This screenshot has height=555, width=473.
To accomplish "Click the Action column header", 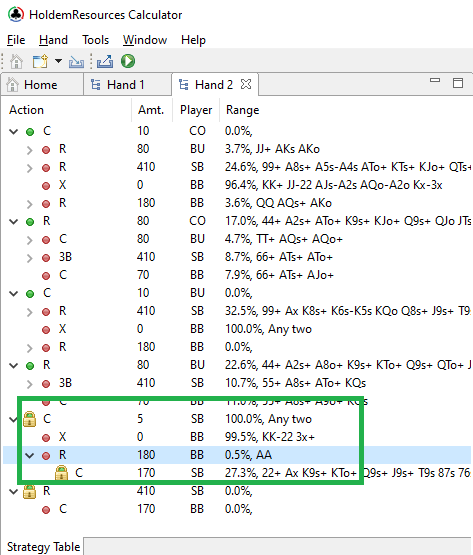I will [27, 110].
